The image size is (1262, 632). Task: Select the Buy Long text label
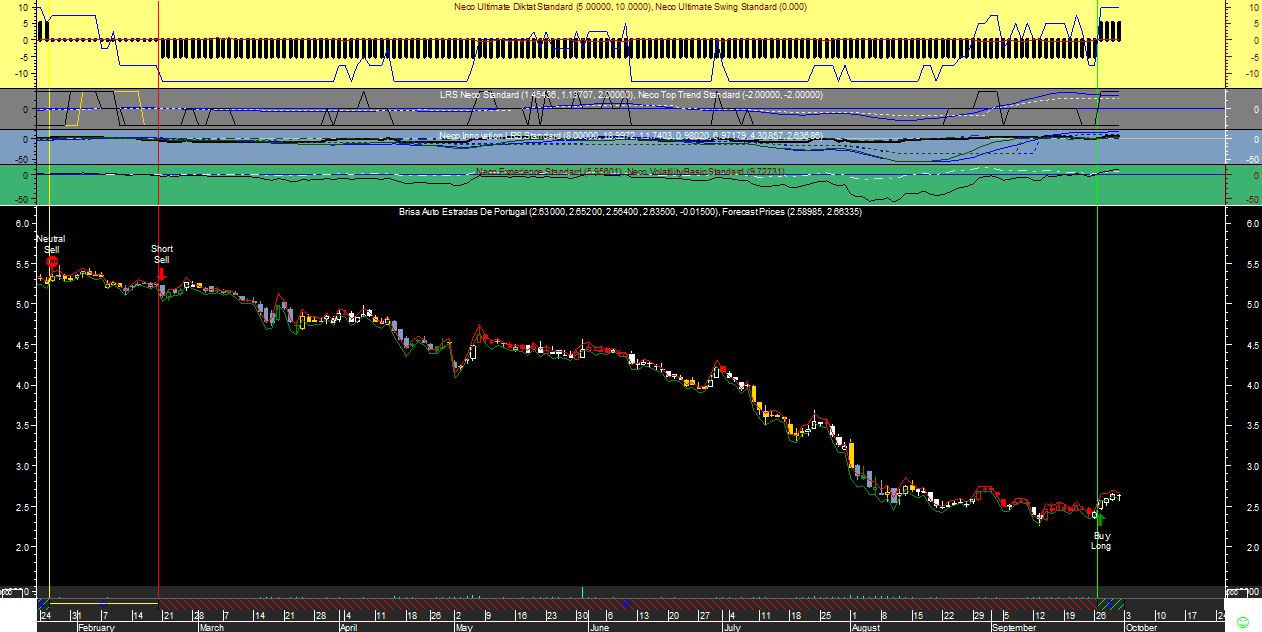[x=1101, y=541]
